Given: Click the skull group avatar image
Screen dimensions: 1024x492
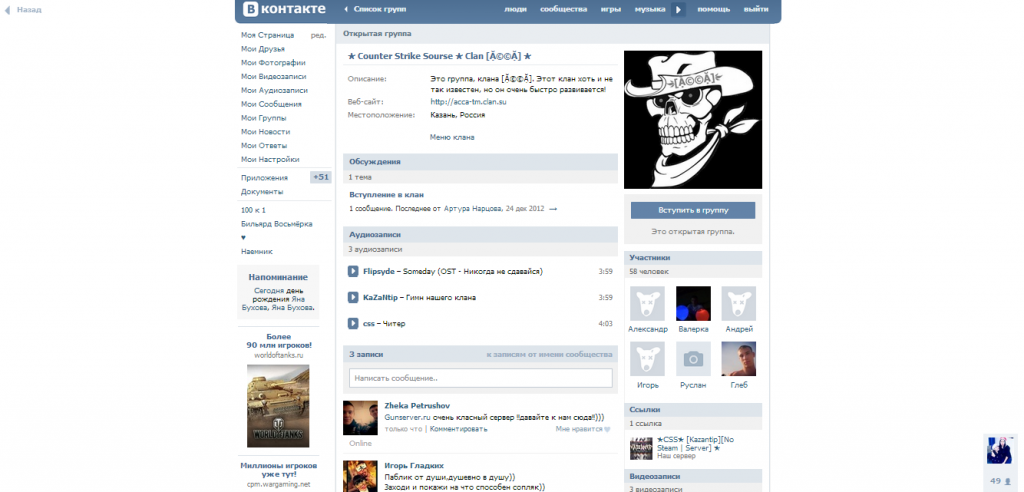Looking at the screenshot, I should point(692,119).
